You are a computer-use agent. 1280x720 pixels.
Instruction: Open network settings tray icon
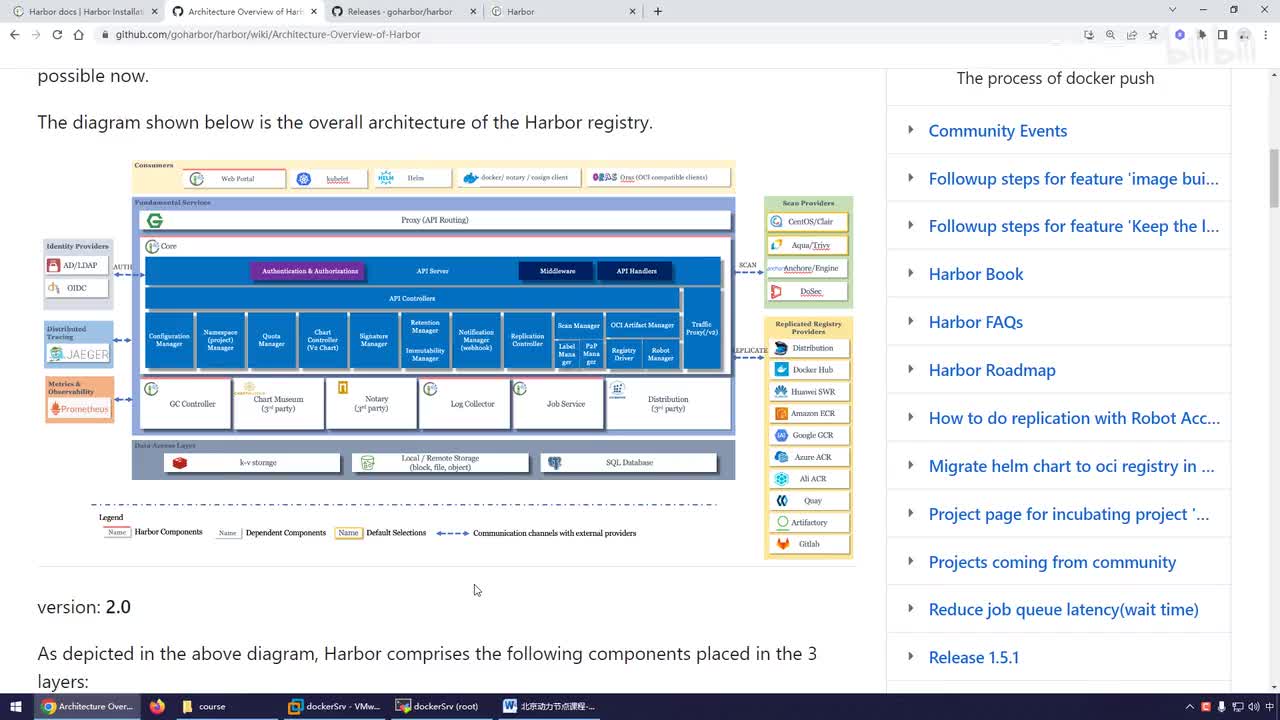point(1236,706)
